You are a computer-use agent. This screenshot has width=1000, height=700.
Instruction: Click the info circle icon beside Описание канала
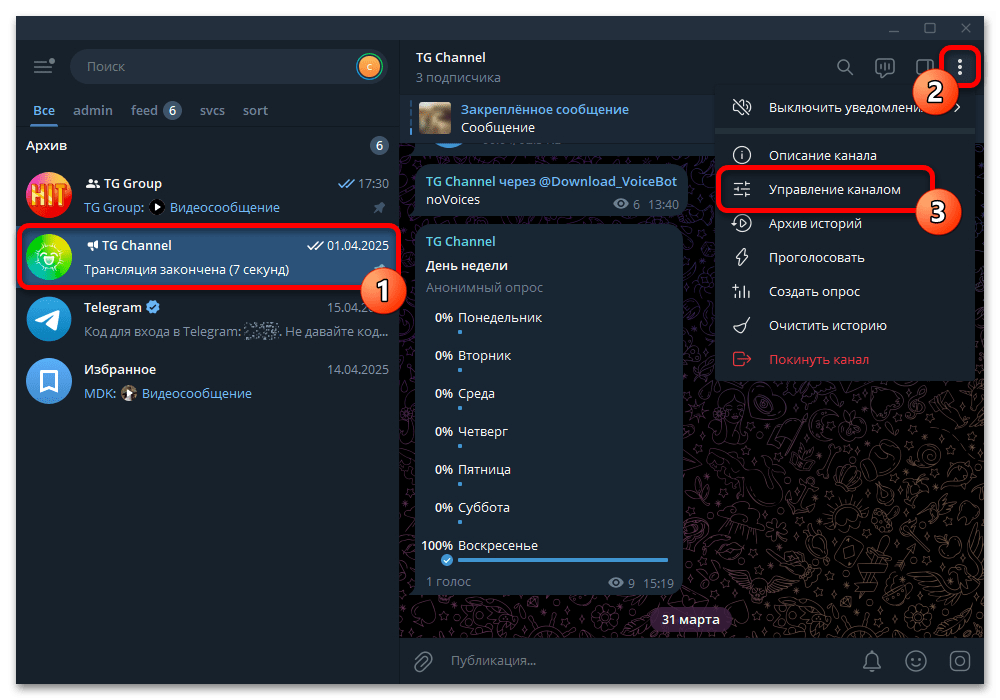742,155
